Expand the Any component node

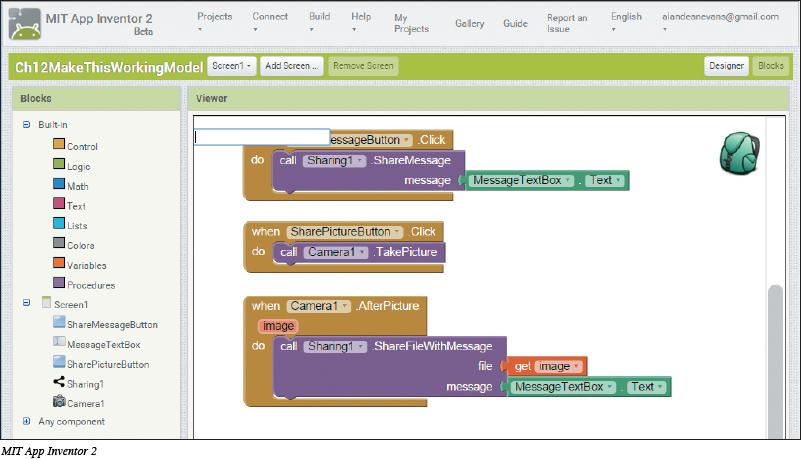click(27, 421)
